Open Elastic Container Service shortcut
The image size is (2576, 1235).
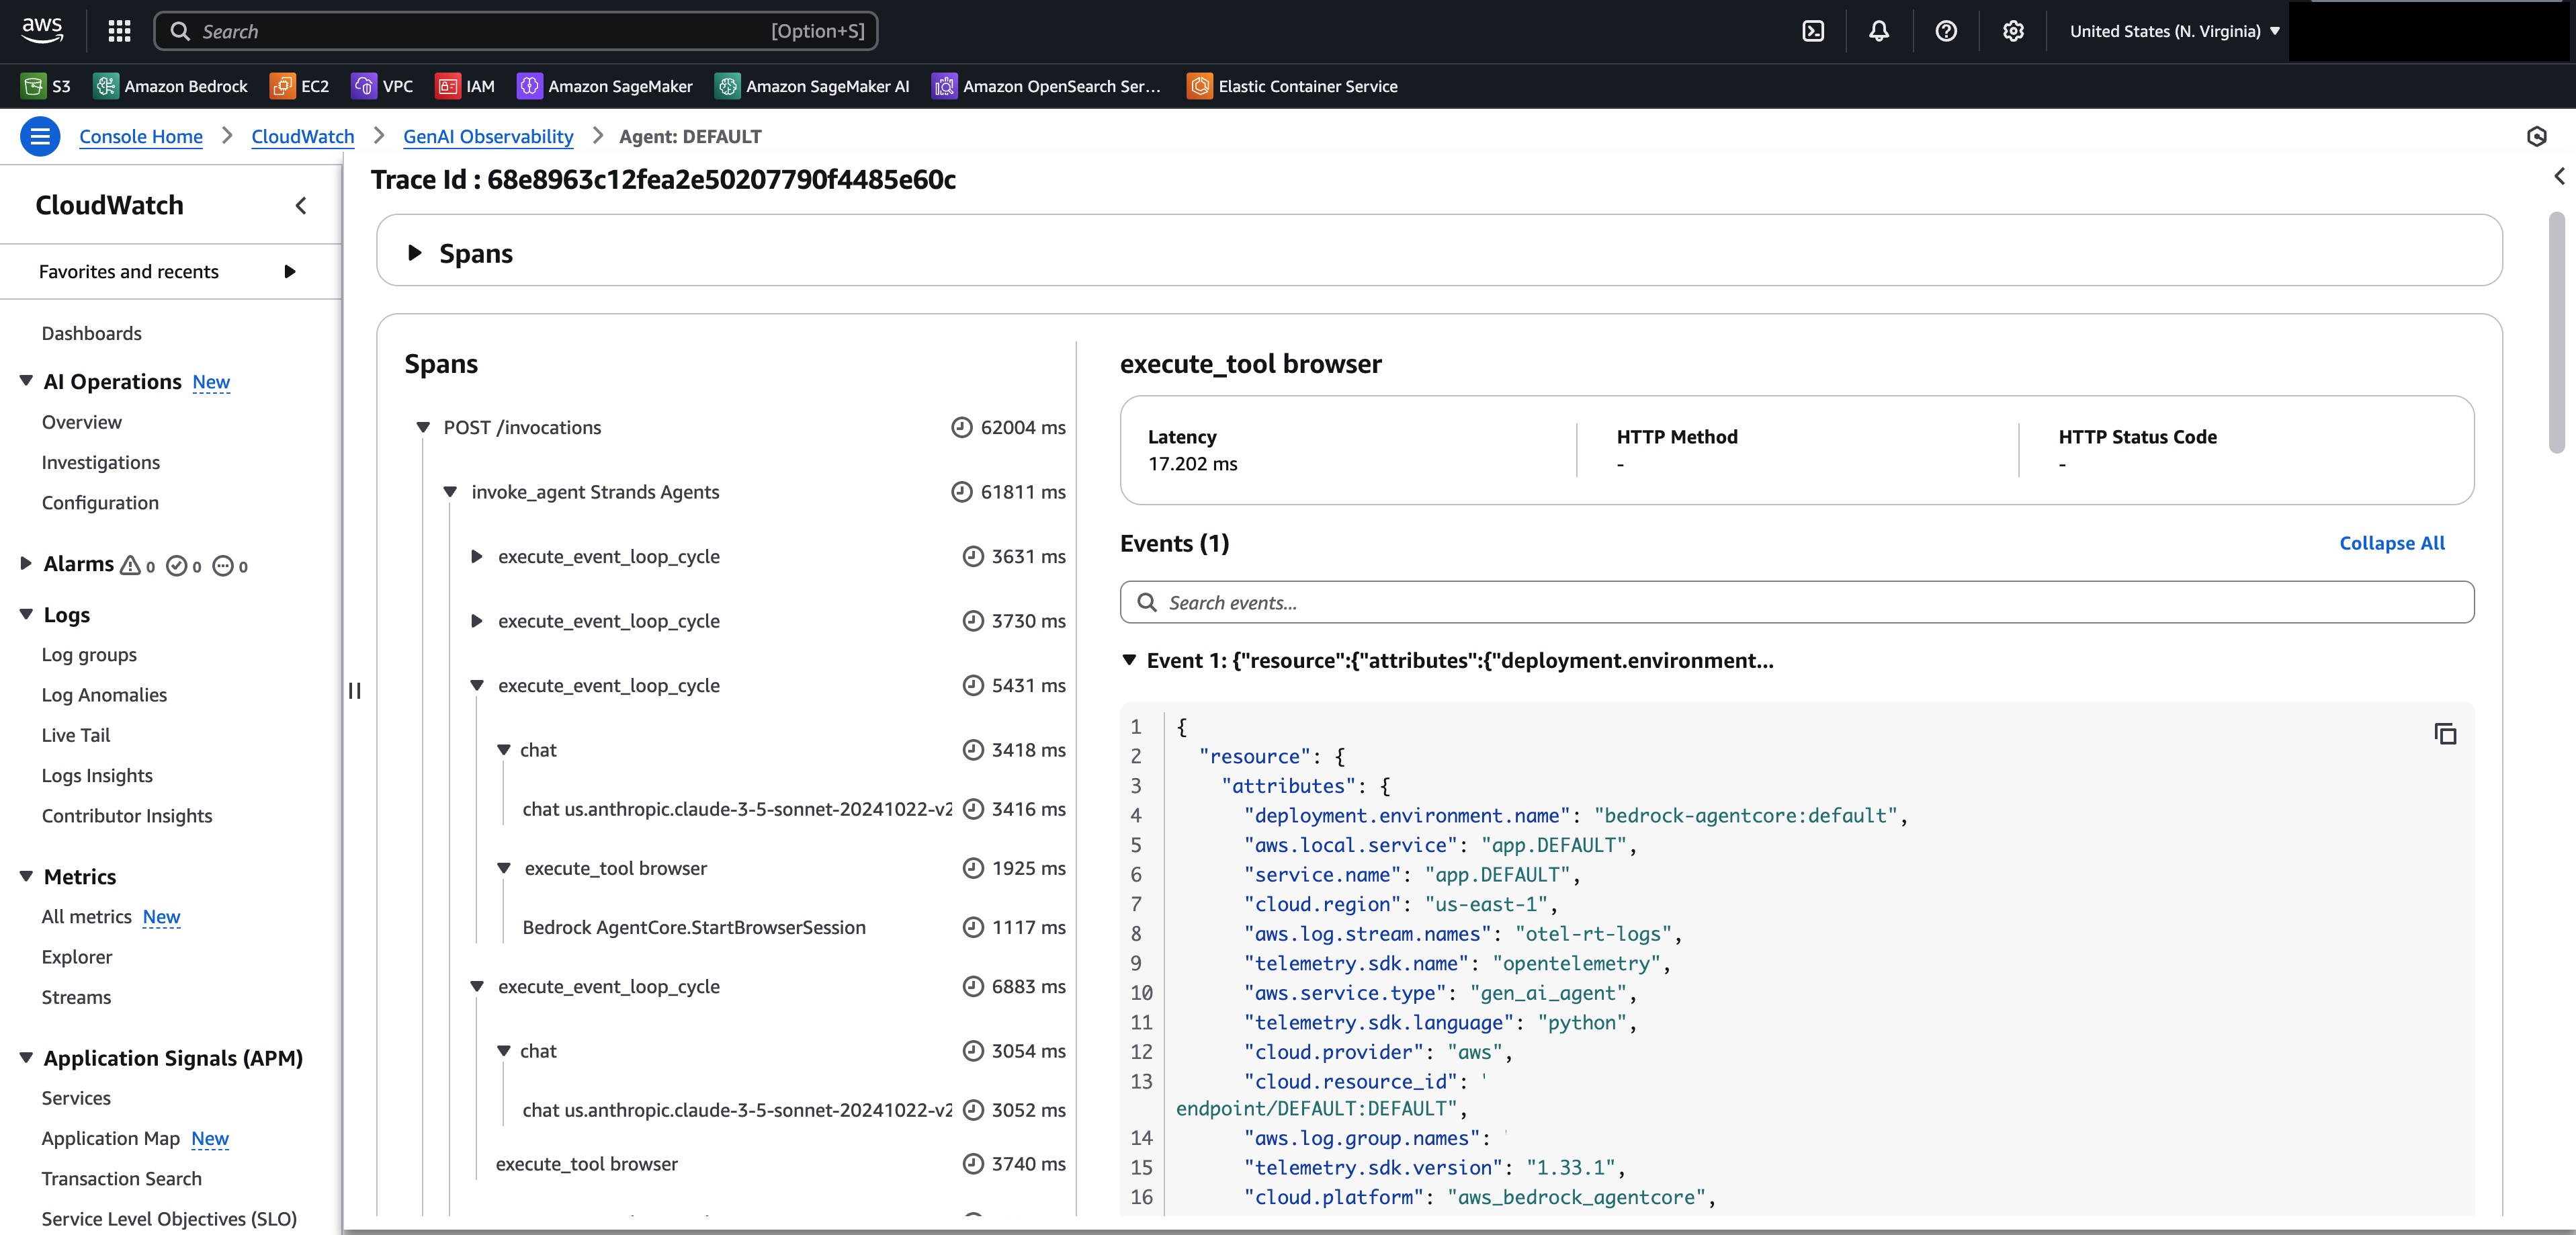[1293, 86]
